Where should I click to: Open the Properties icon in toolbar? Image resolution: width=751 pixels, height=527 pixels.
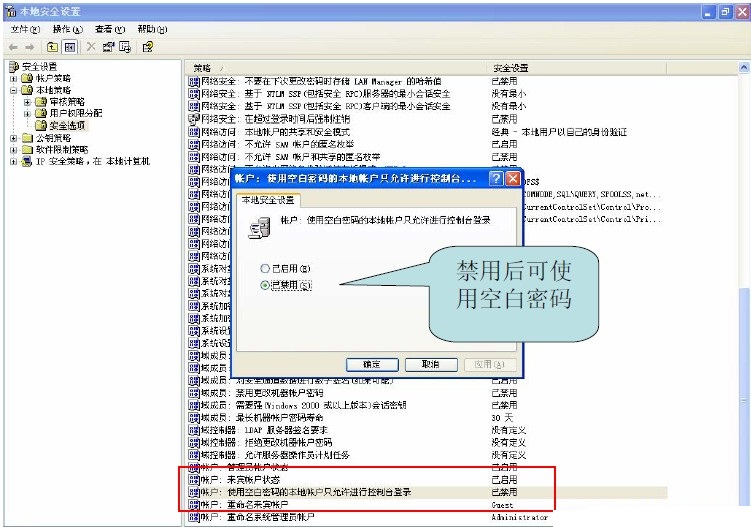click(108, 46)
